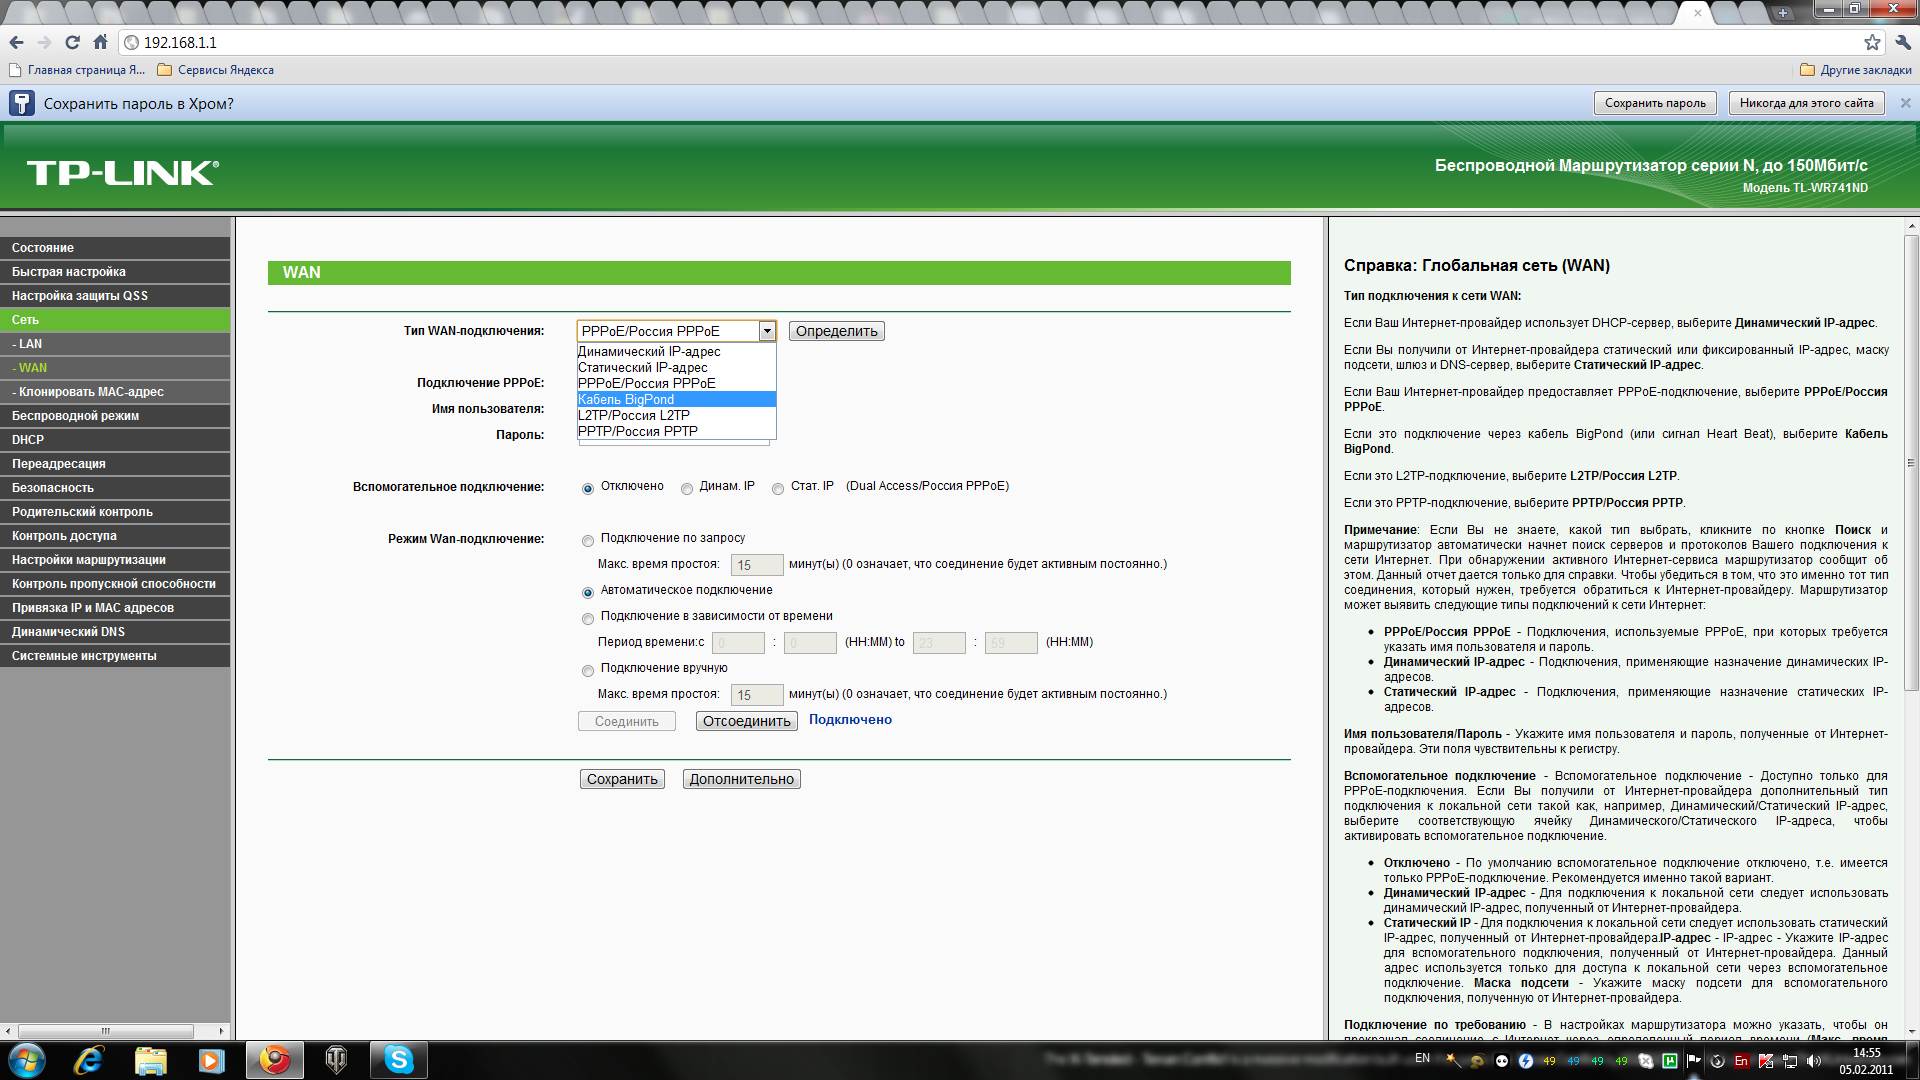Select Динам. IP secondary connection radio

point(687,489)
